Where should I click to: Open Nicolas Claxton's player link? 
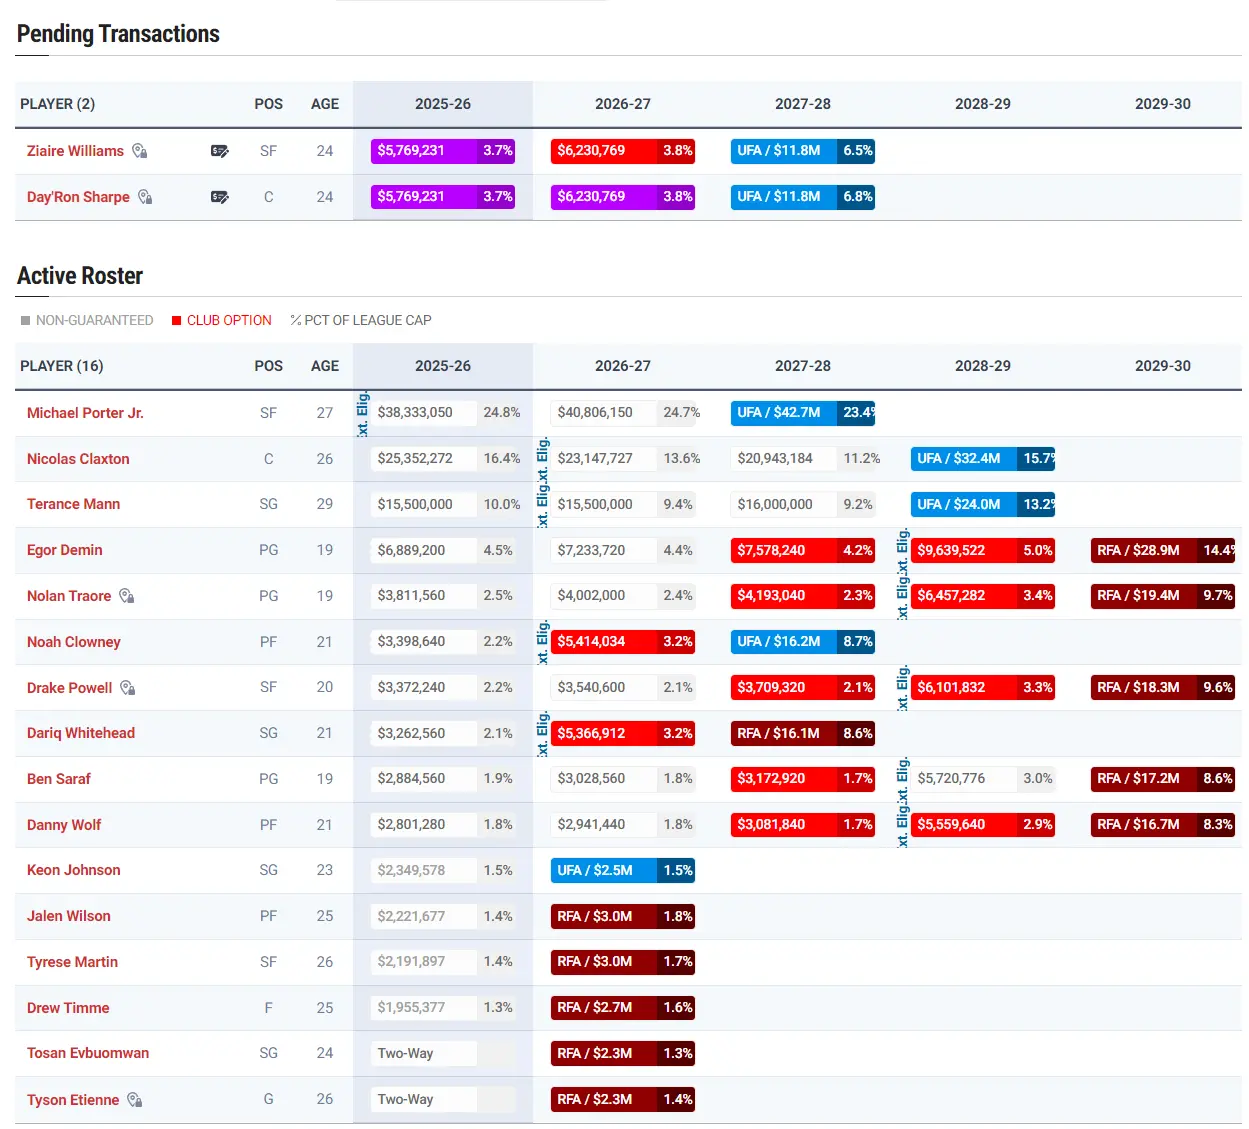click(x=78, y=459)
